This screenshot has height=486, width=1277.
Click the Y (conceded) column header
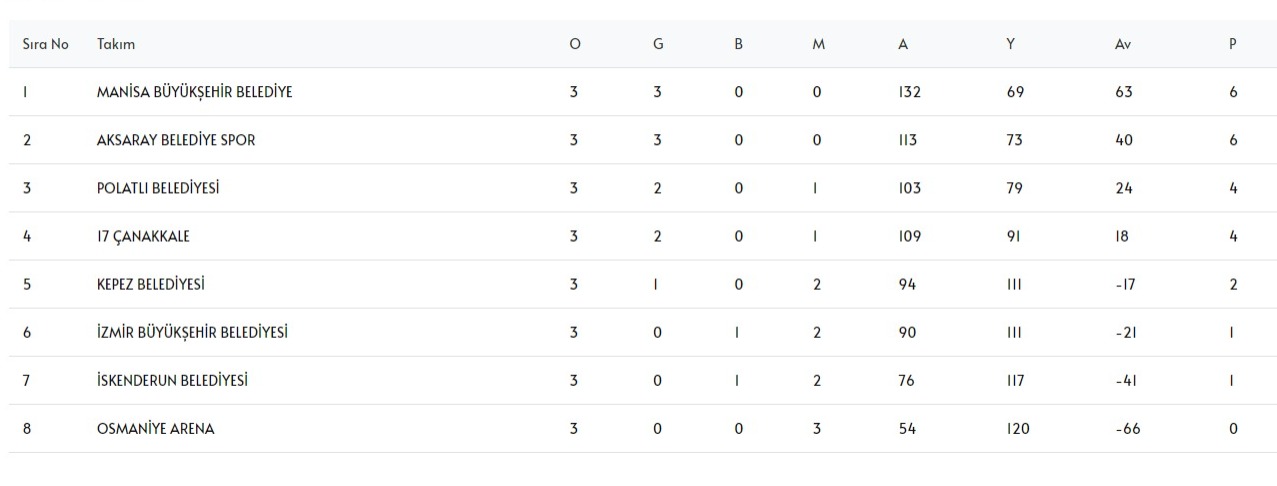[x=1011, y=45]
